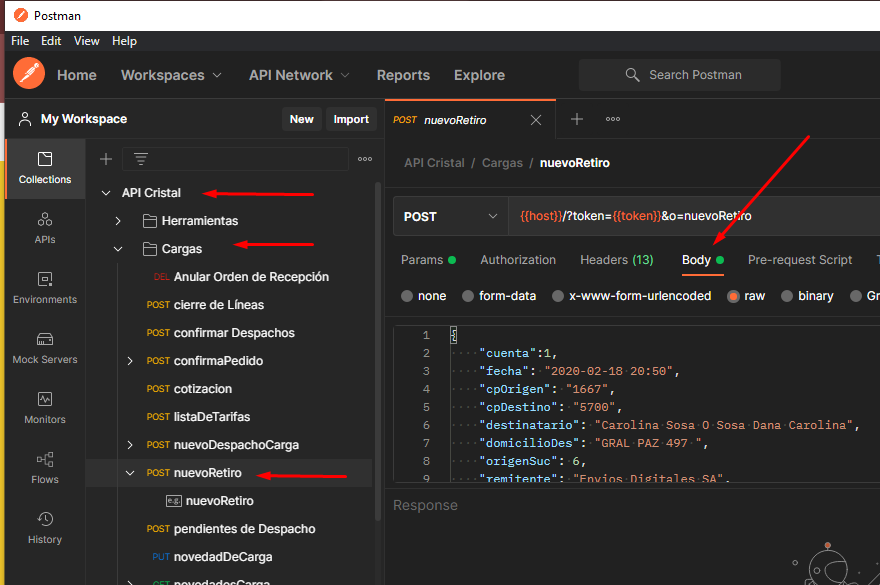Click the Postman logo icon in header
Screen dimensions: 880x585
point(29,74)
